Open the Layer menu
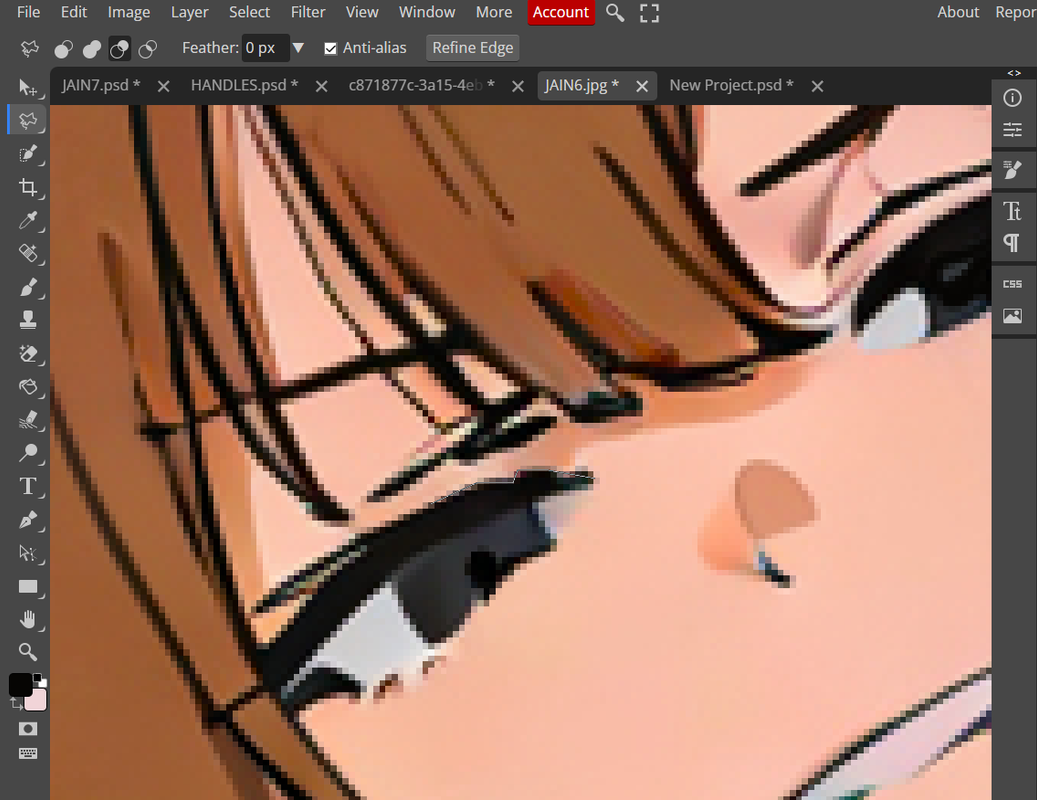 [x=189, y=13]
